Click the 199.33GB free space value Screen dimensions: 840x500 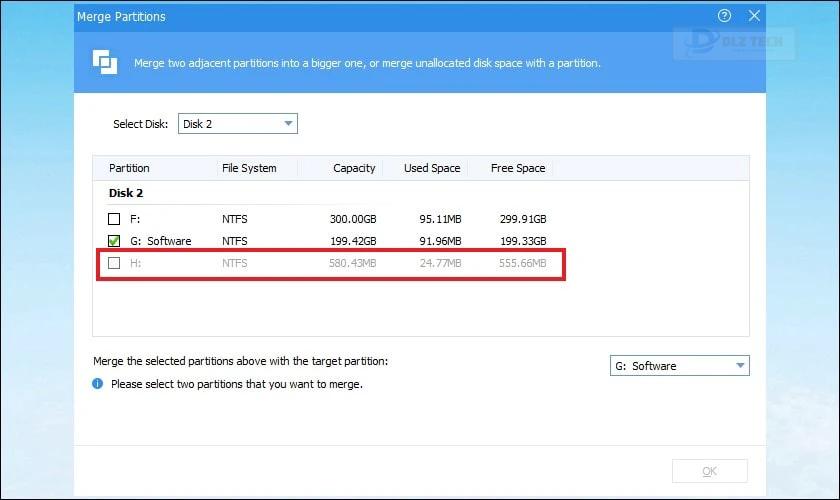pyautogui.click(x=523, y=241)
